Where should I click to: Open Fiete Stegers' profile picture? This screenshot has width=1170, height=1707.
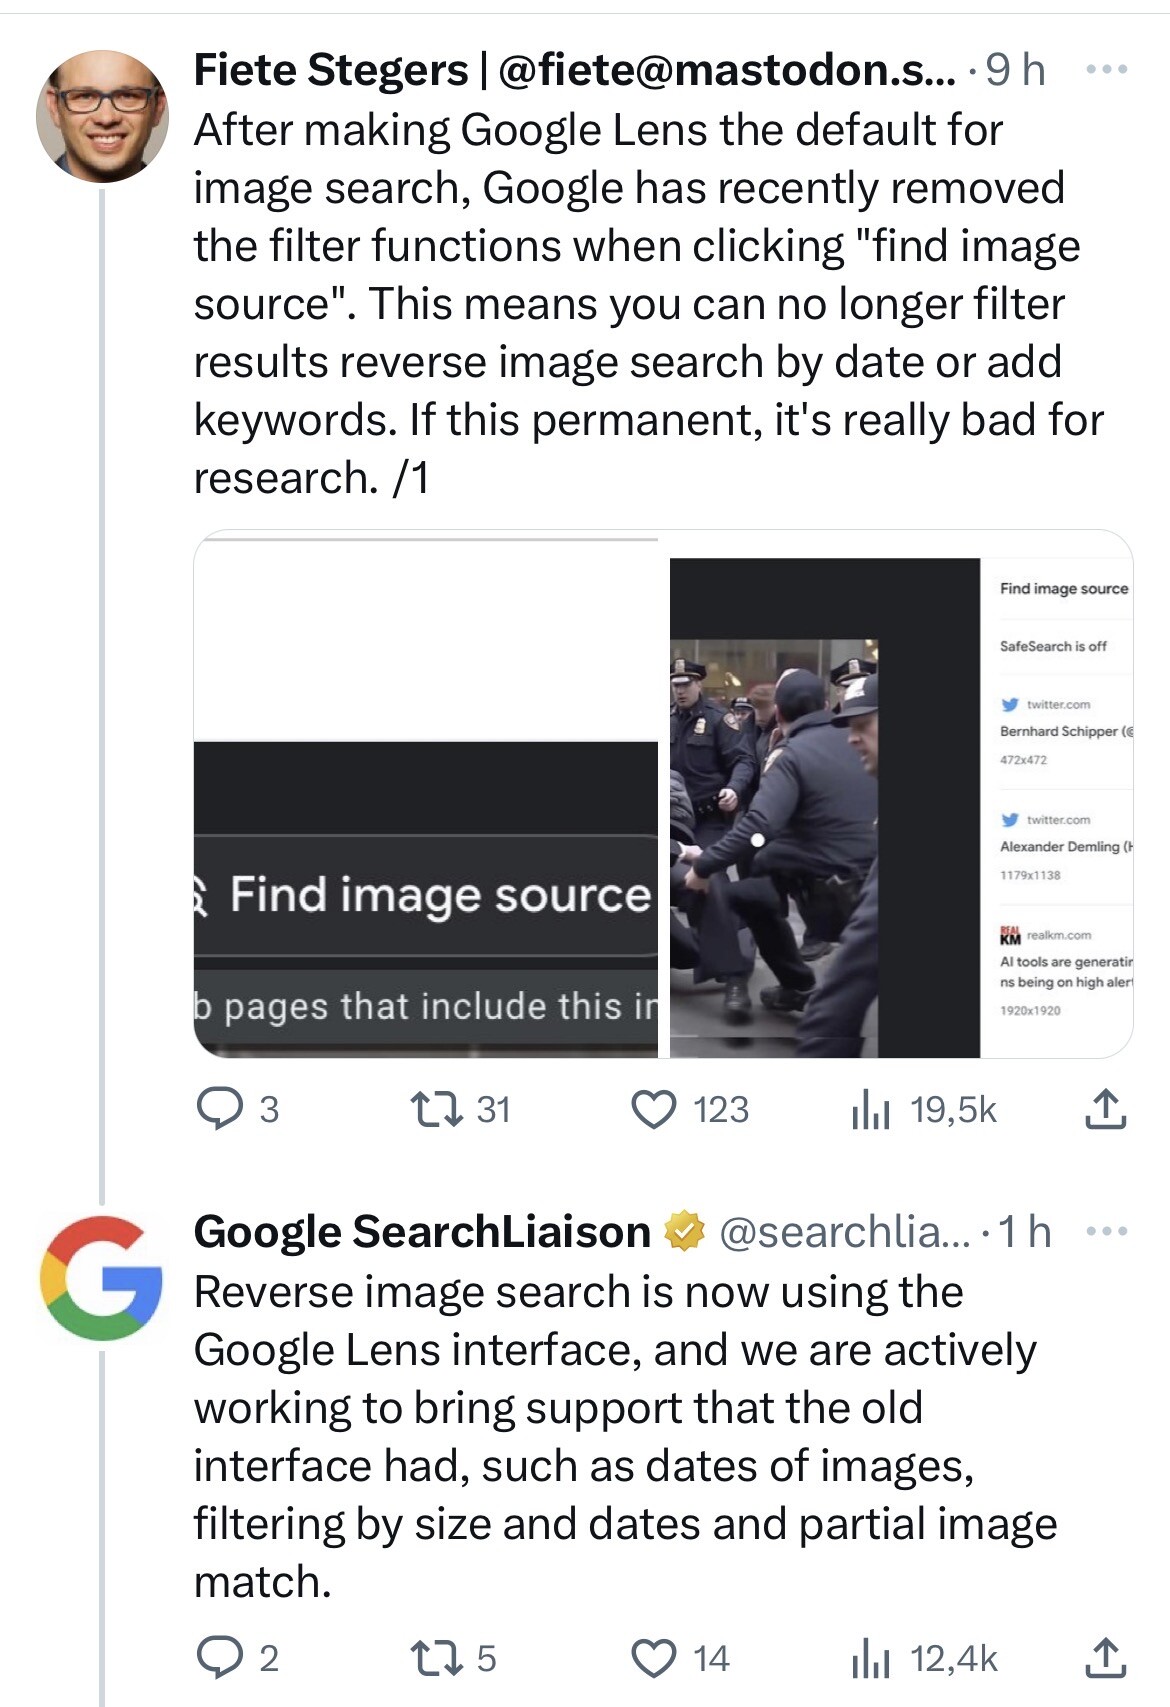pos(102,116)
